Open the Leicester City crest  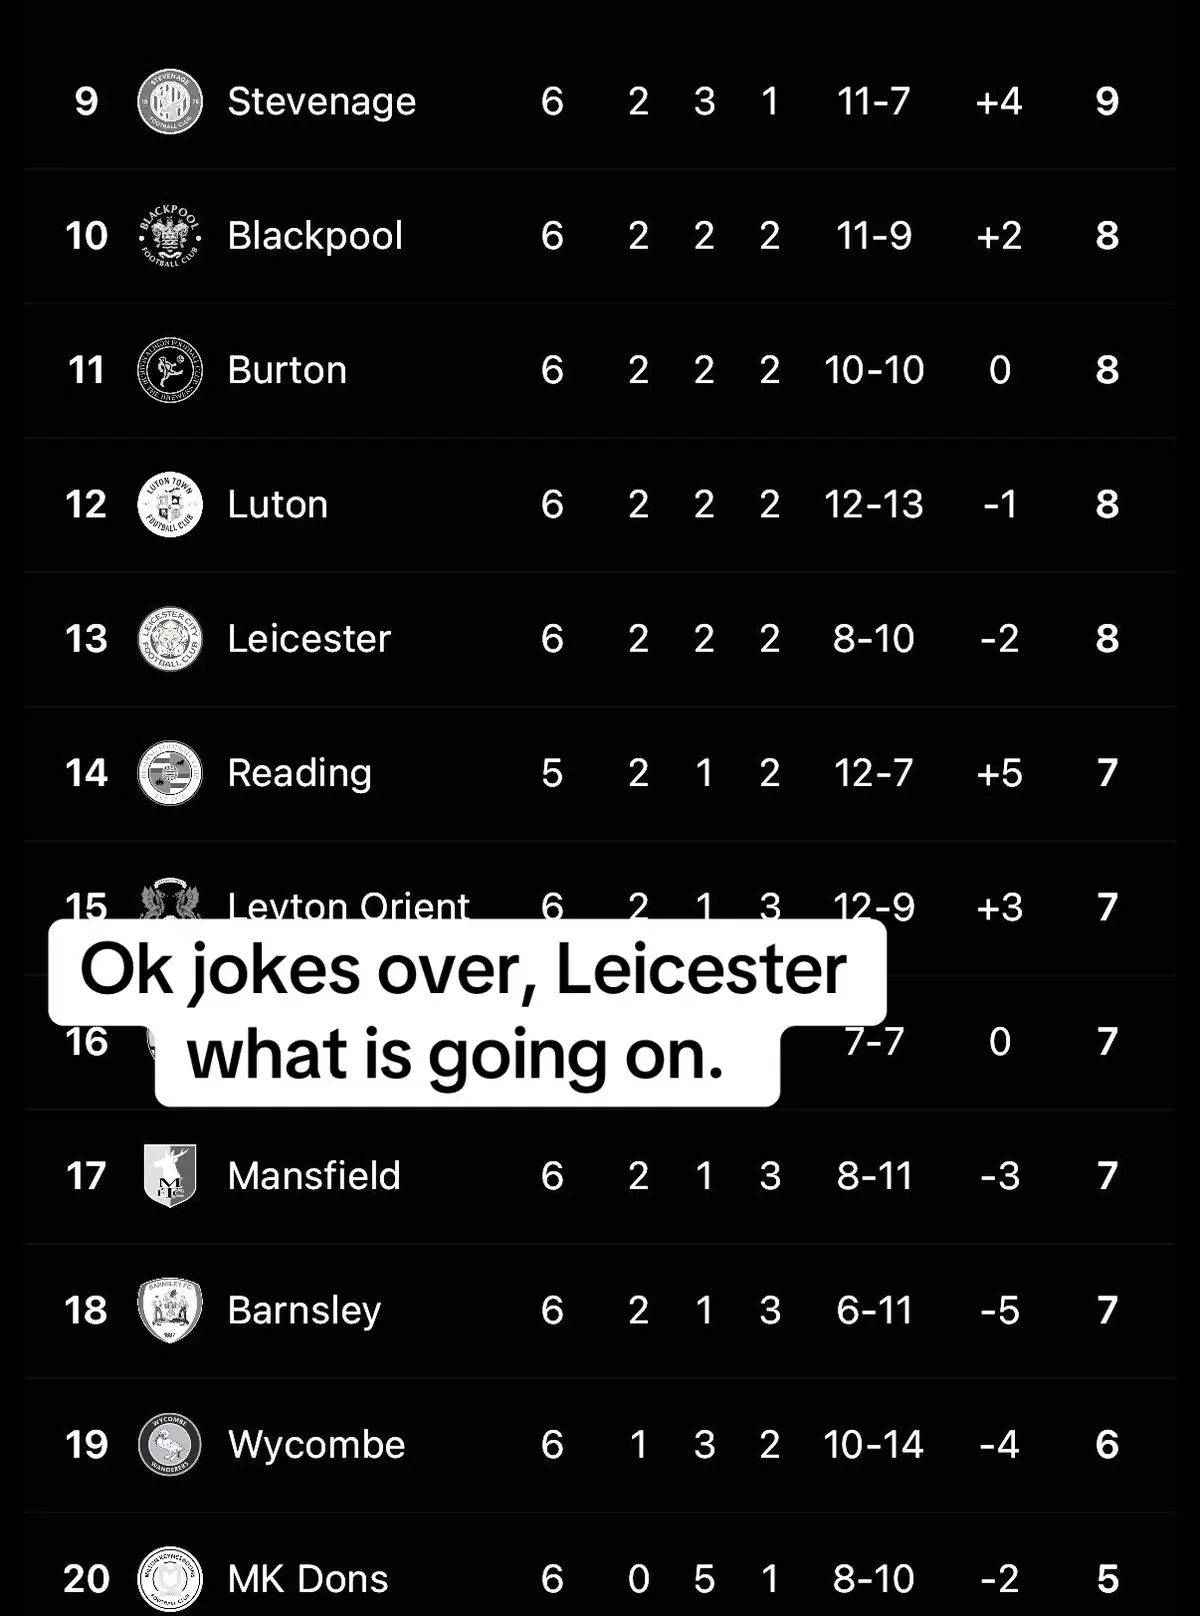(x=170, y=638)
